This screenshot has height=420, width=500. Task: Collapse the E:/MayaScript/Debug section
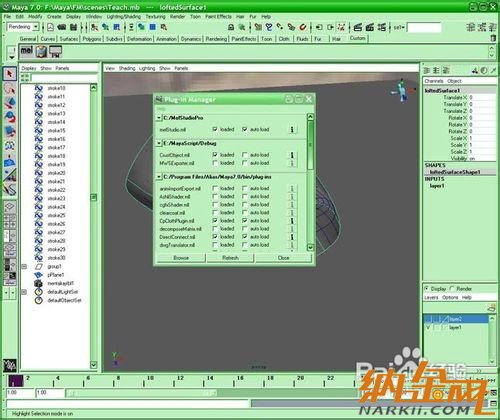(x=159, y=143)
